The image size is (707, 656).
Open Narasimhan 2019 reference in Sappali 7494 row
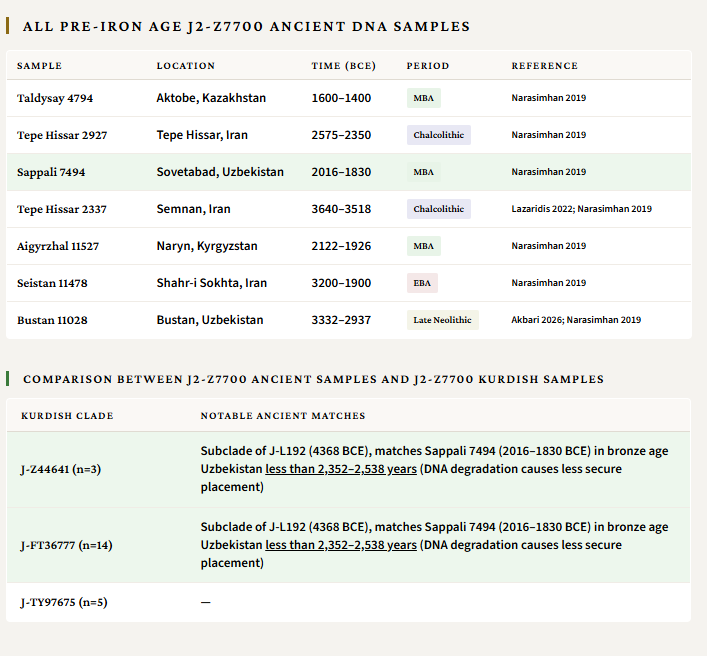[549, 172]
